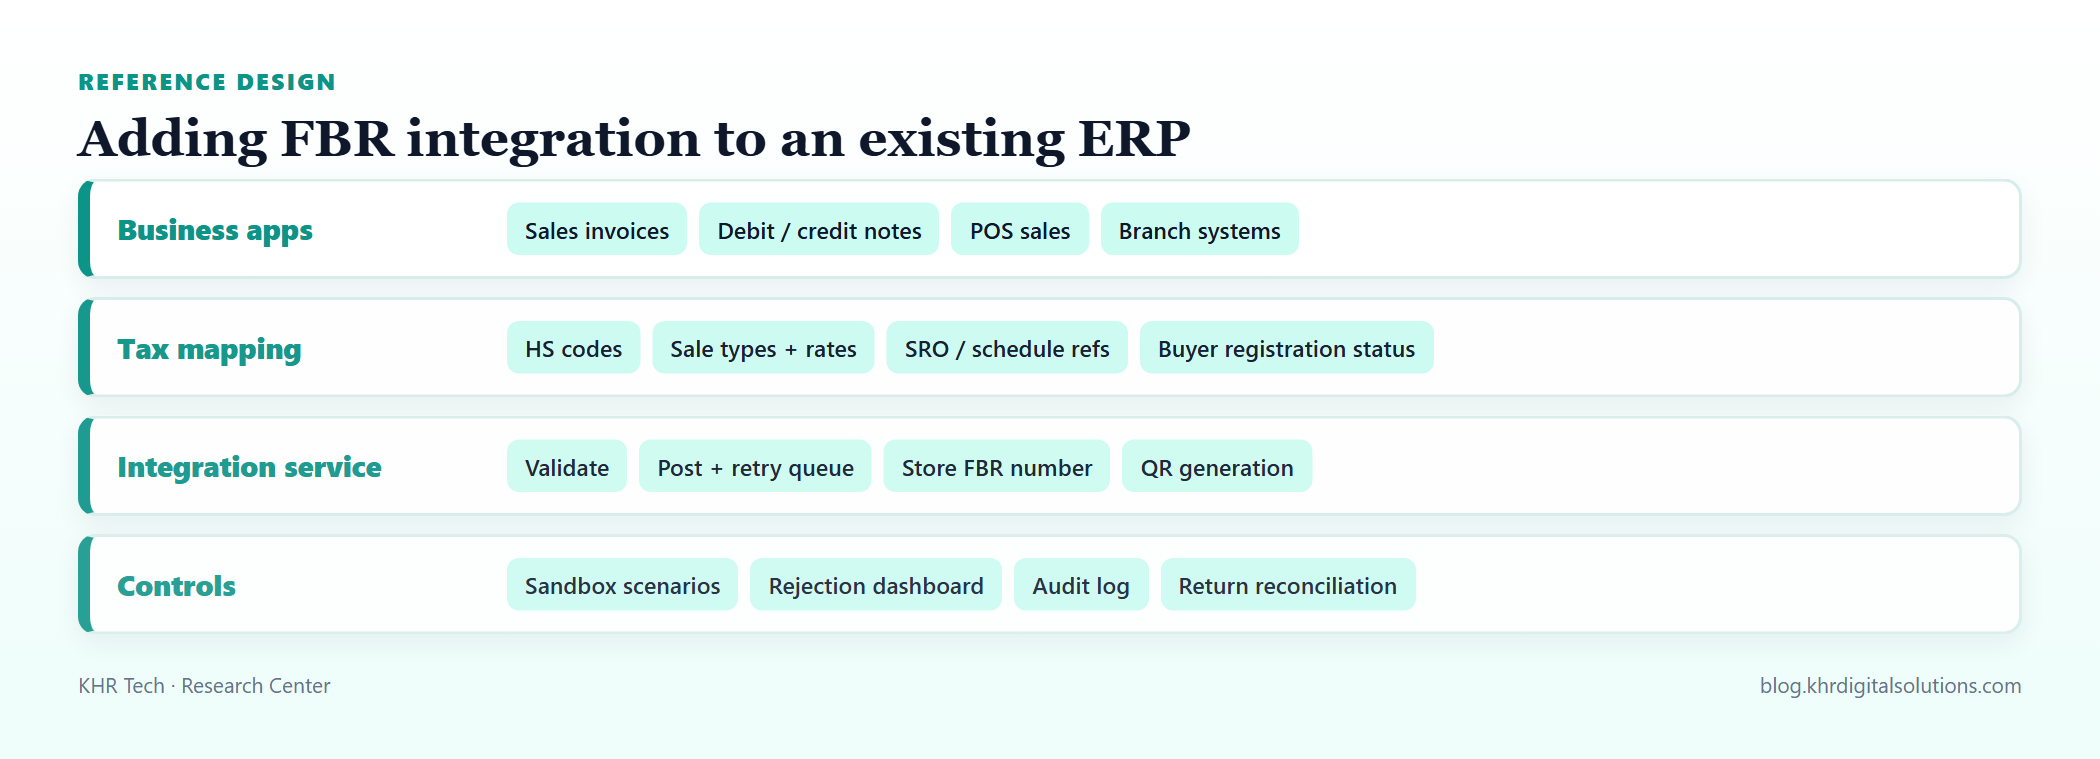Click the Integration service row label
2100x759 pixels.
(x=249, y=467)
